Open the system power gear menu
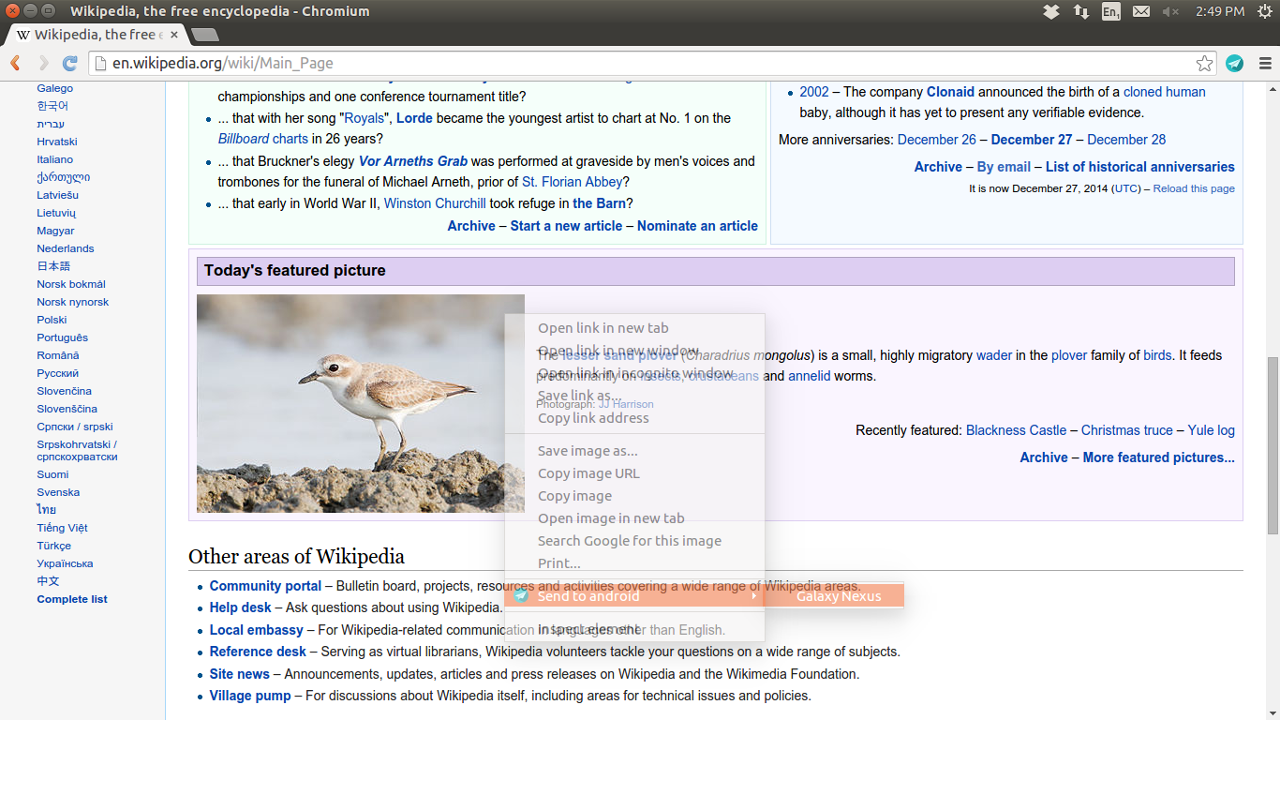The height and width of the screenshot is (800, 1280). (1265, 11)
